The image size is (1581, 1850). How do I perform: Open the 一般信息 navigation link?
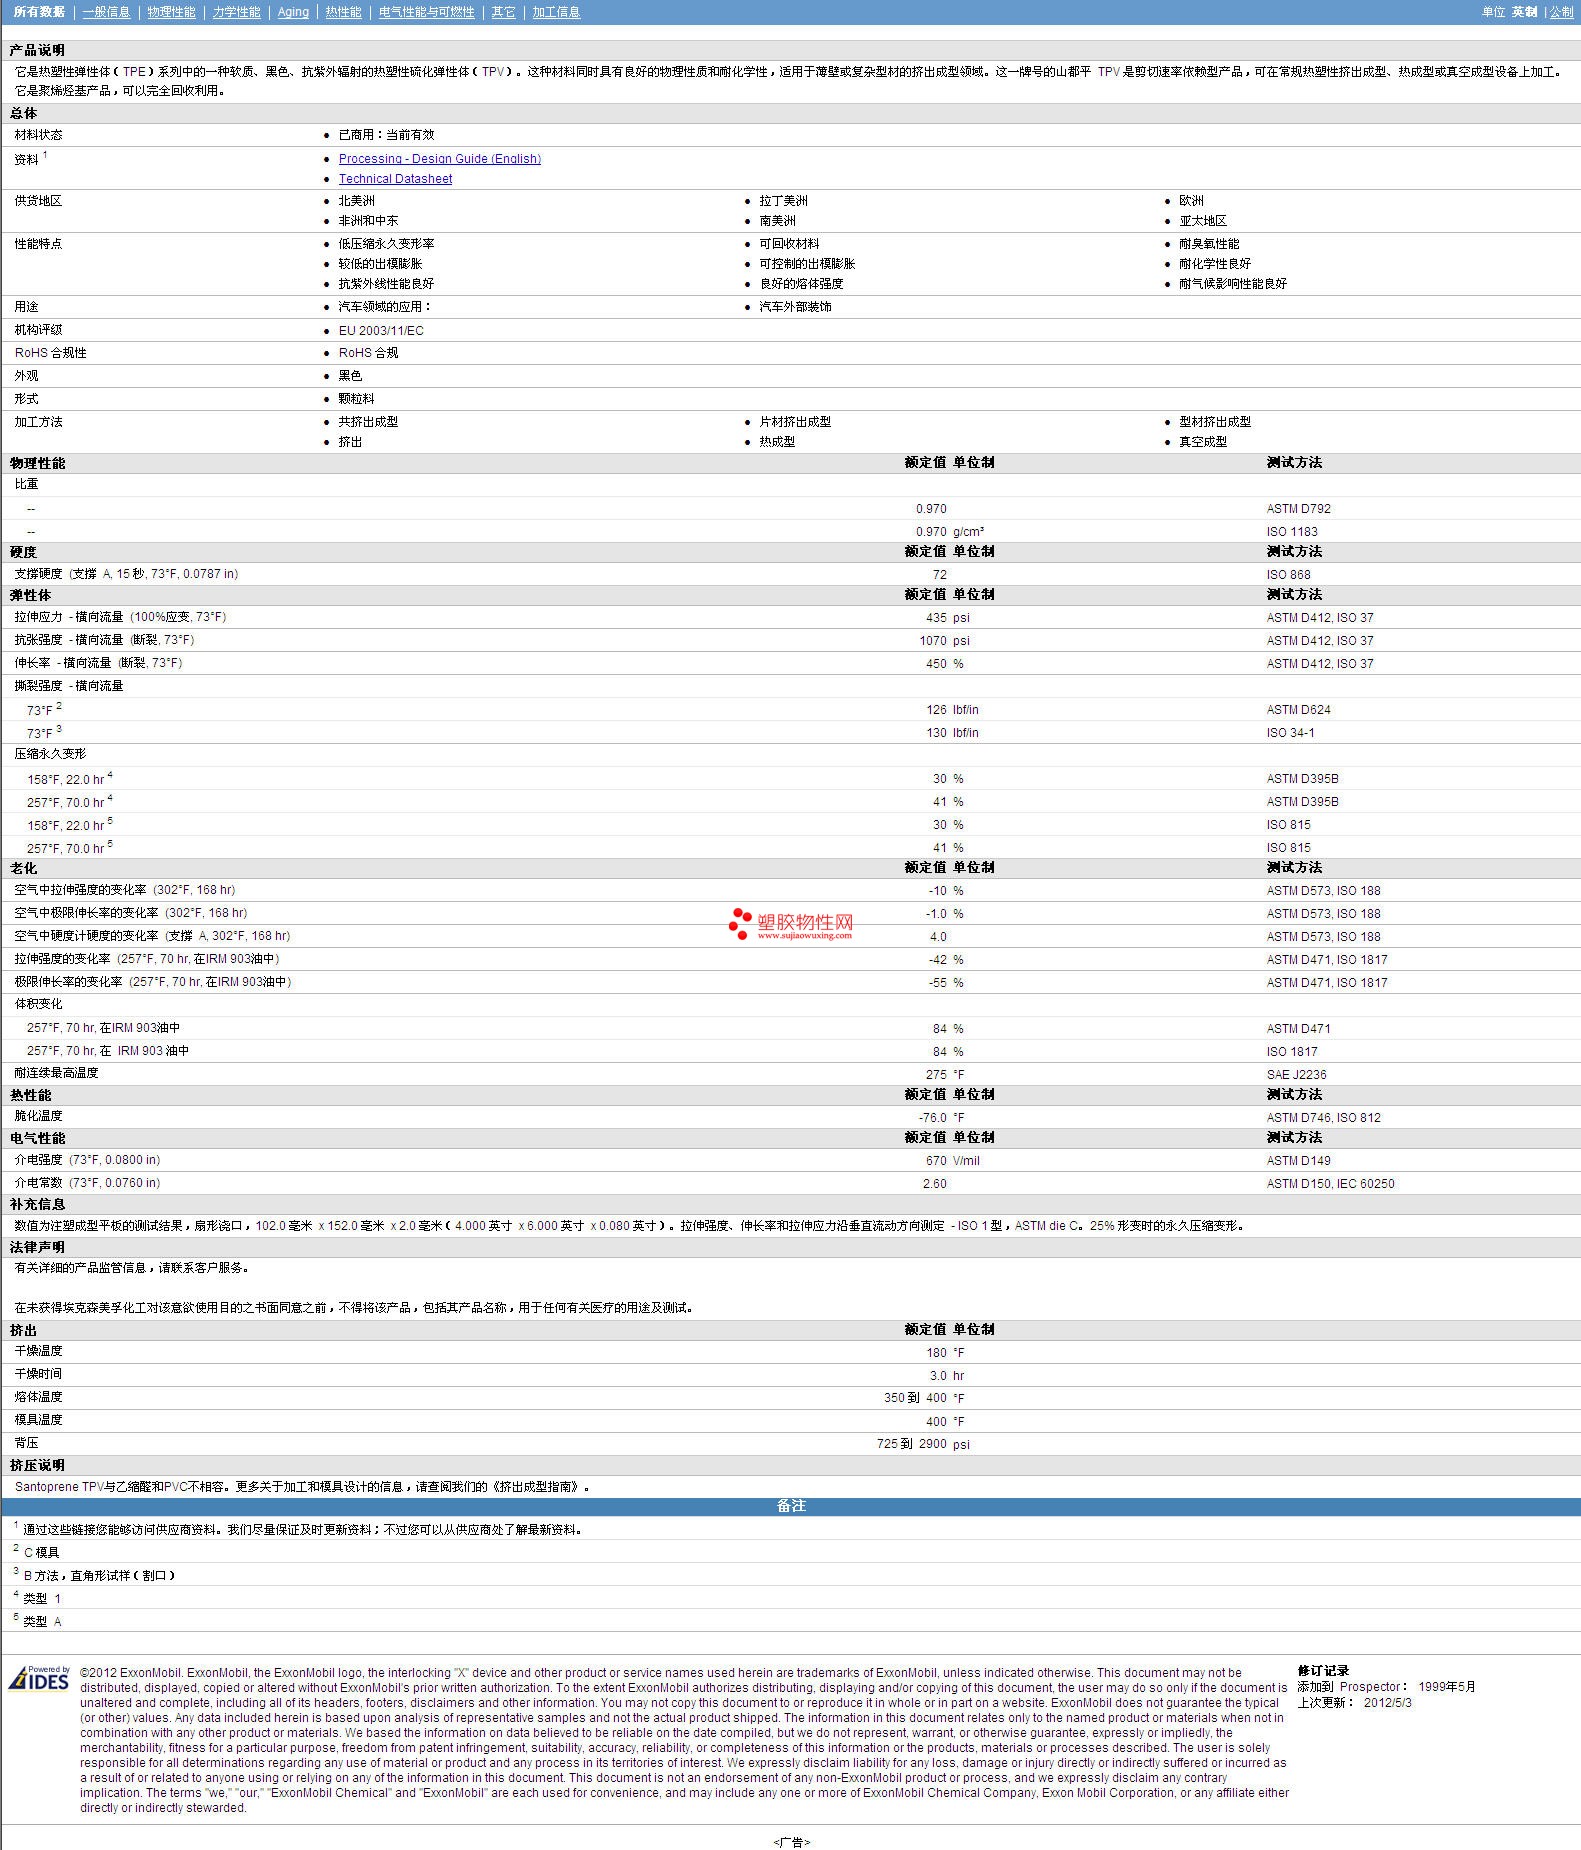[106, 12]
